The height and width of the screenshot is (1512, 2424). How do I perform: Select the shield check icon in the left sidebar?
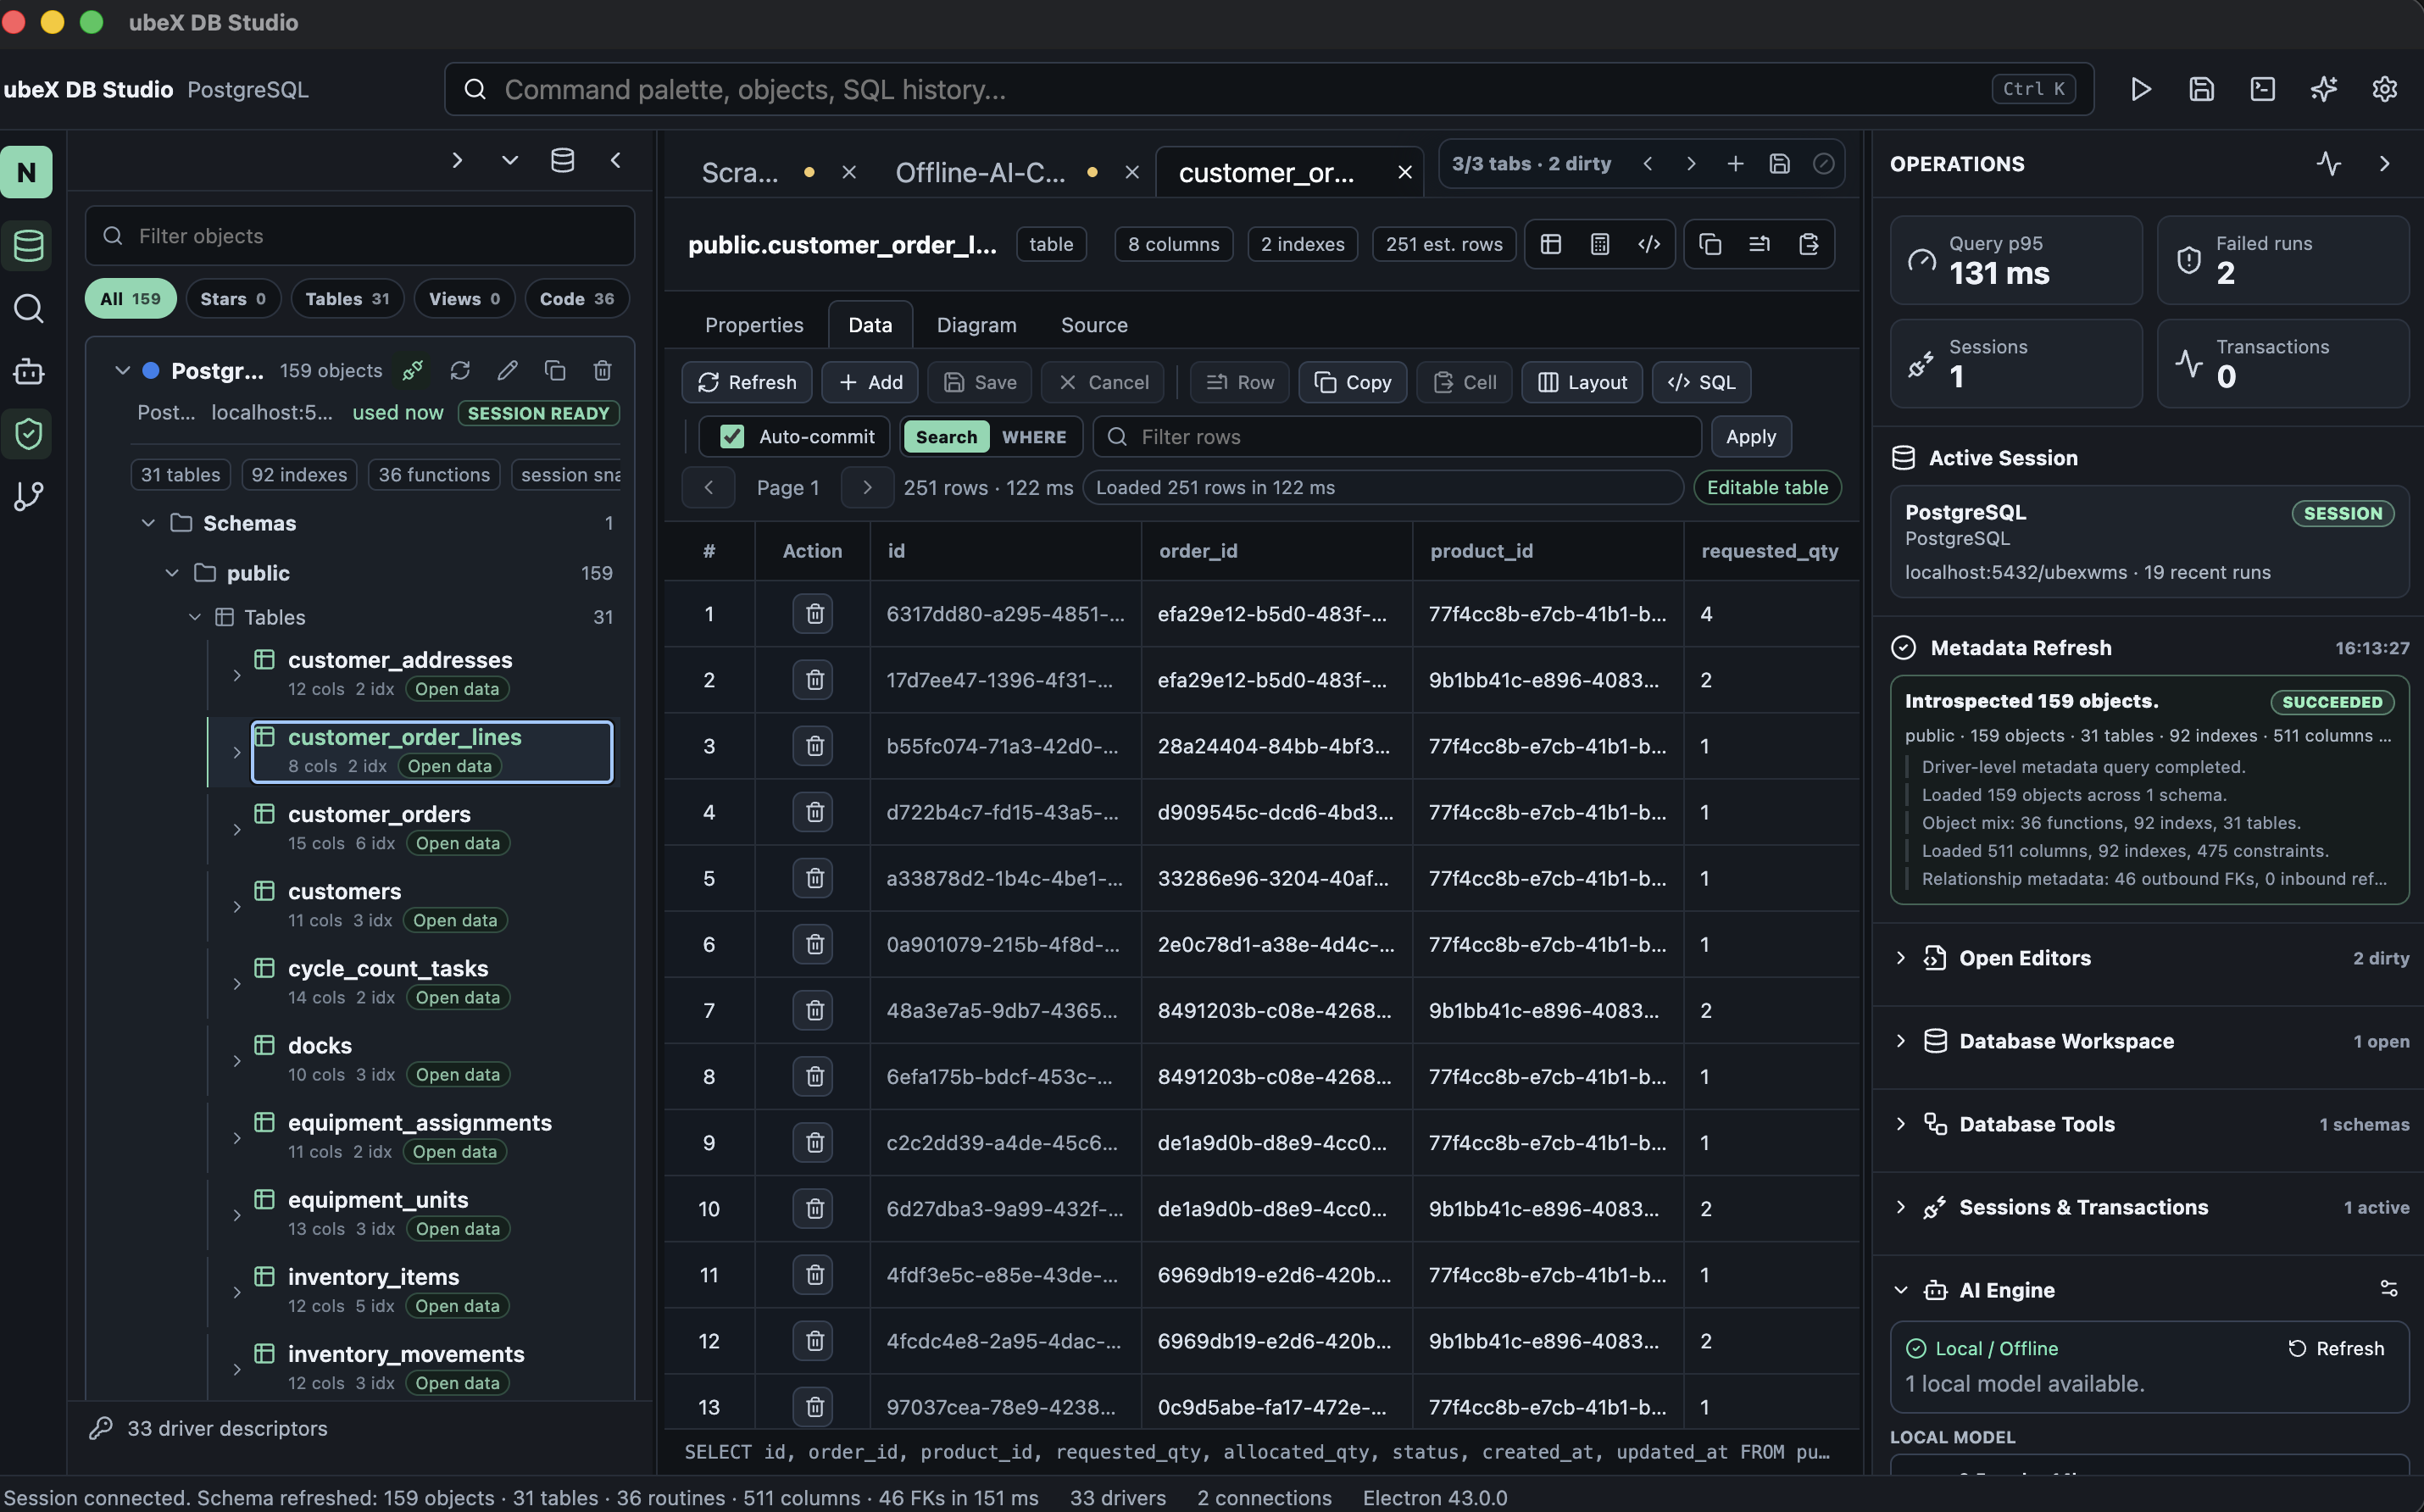tap(28, 433)
